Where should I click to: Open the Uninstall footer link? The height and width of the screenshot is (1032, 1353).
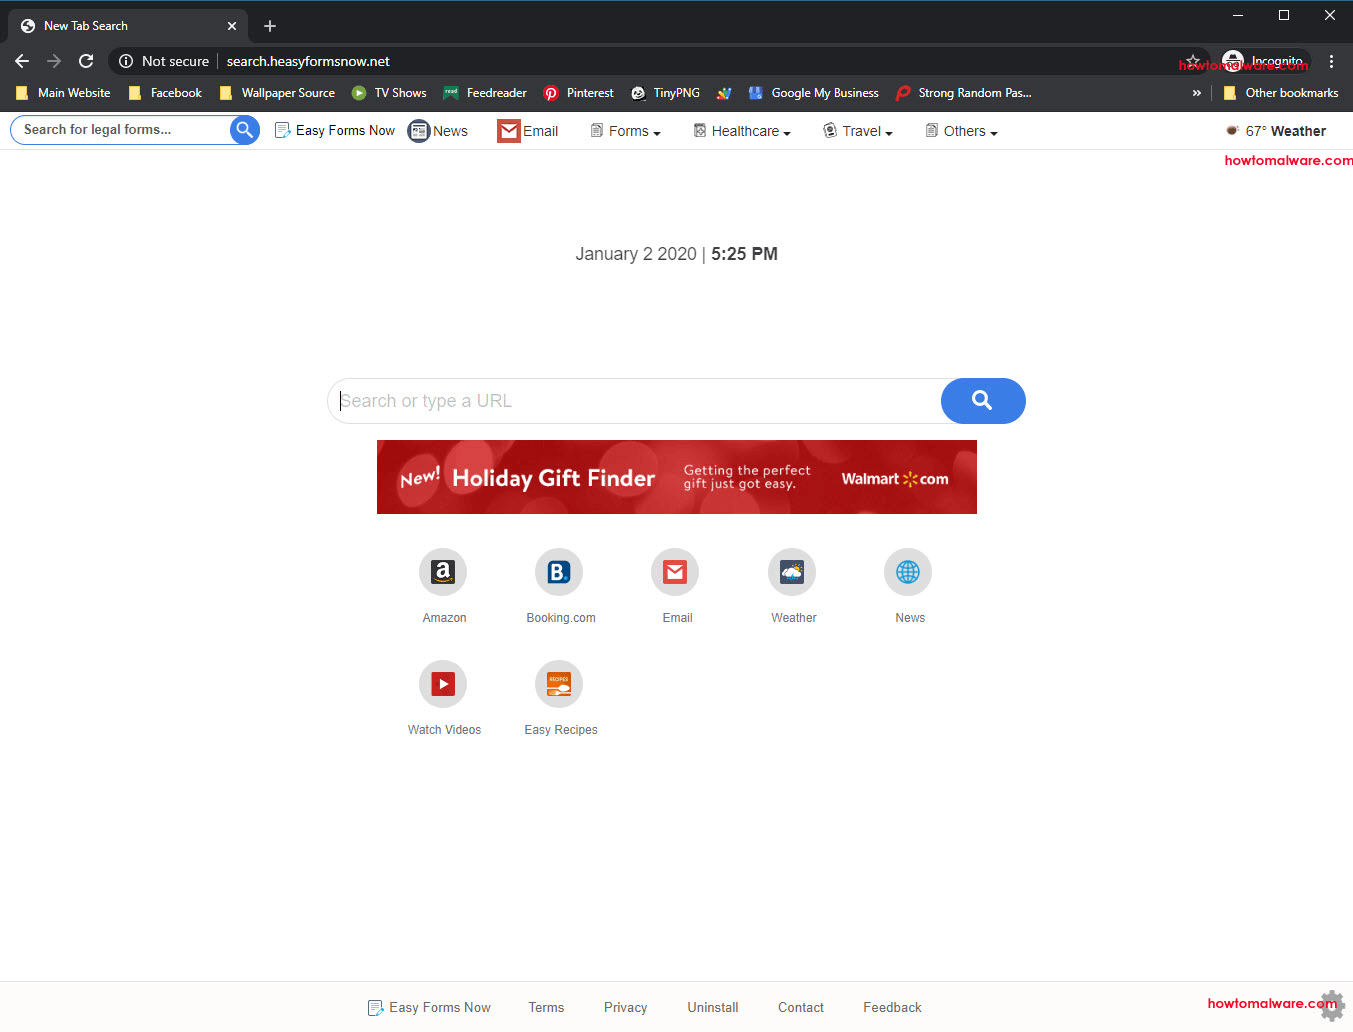tap(713, 1008)
